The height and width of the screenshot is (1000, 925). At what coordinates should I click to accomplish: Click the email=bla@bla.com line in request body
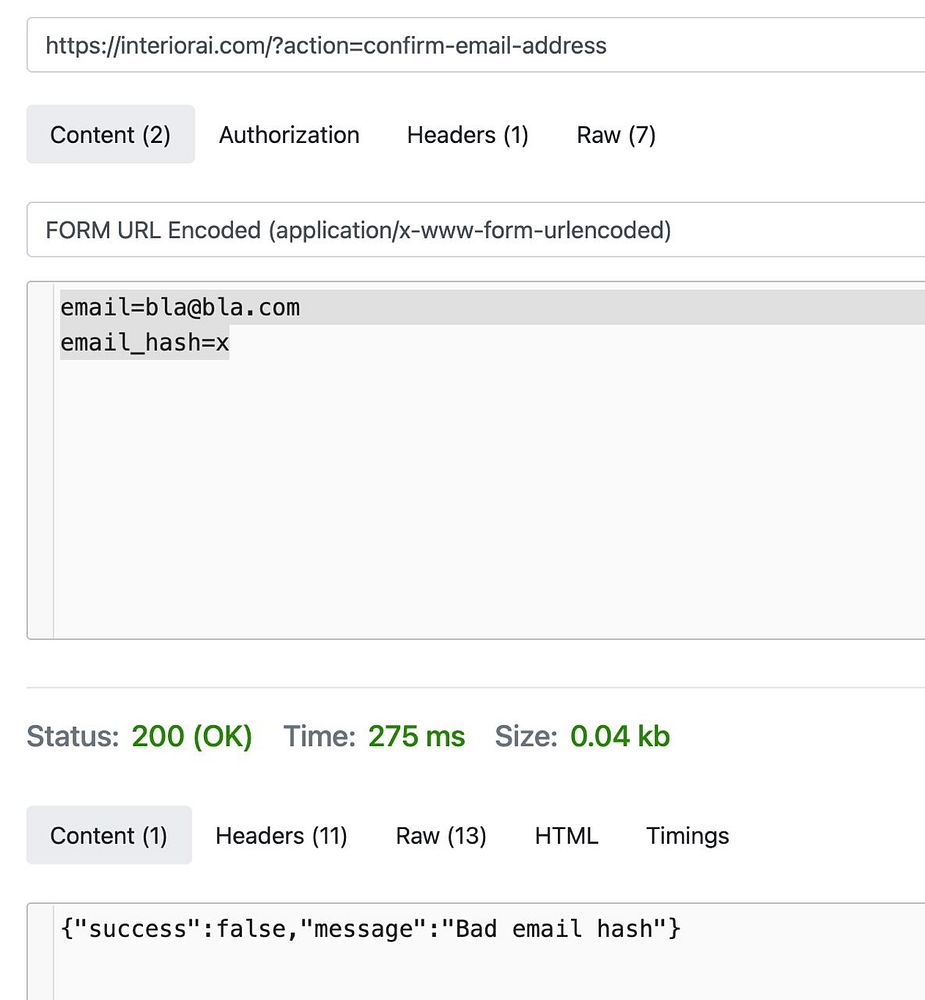[180, 307]
